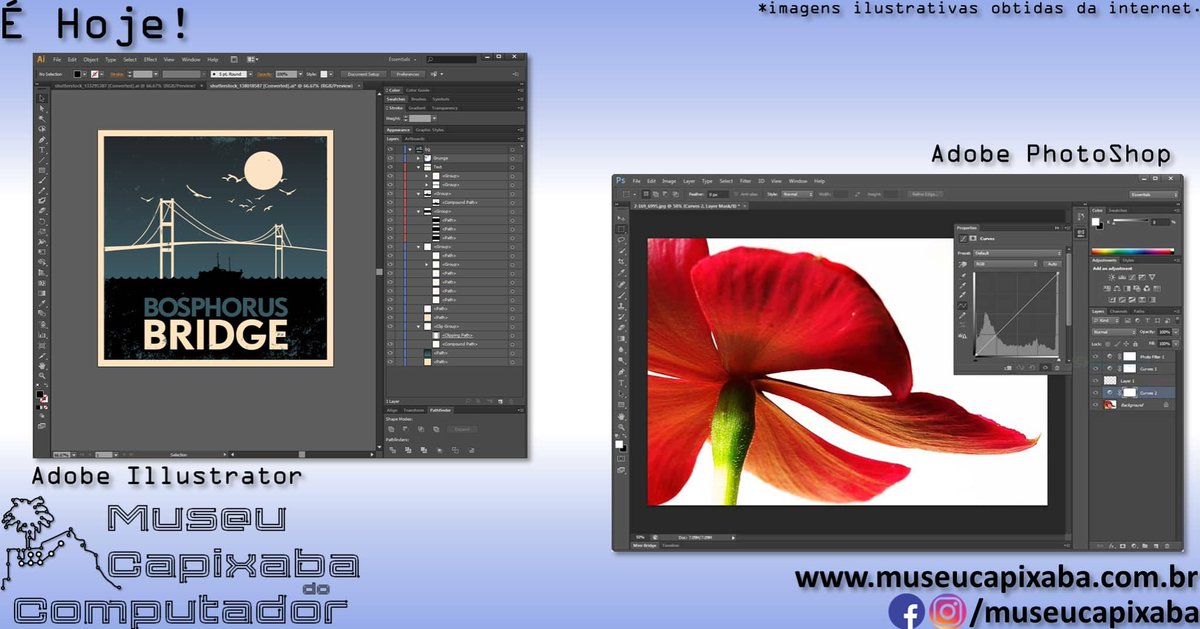Select the Rectangular Marquee tool in Photoshop
Viewport: 1200px width, 629px height.
tap(621, 229)
